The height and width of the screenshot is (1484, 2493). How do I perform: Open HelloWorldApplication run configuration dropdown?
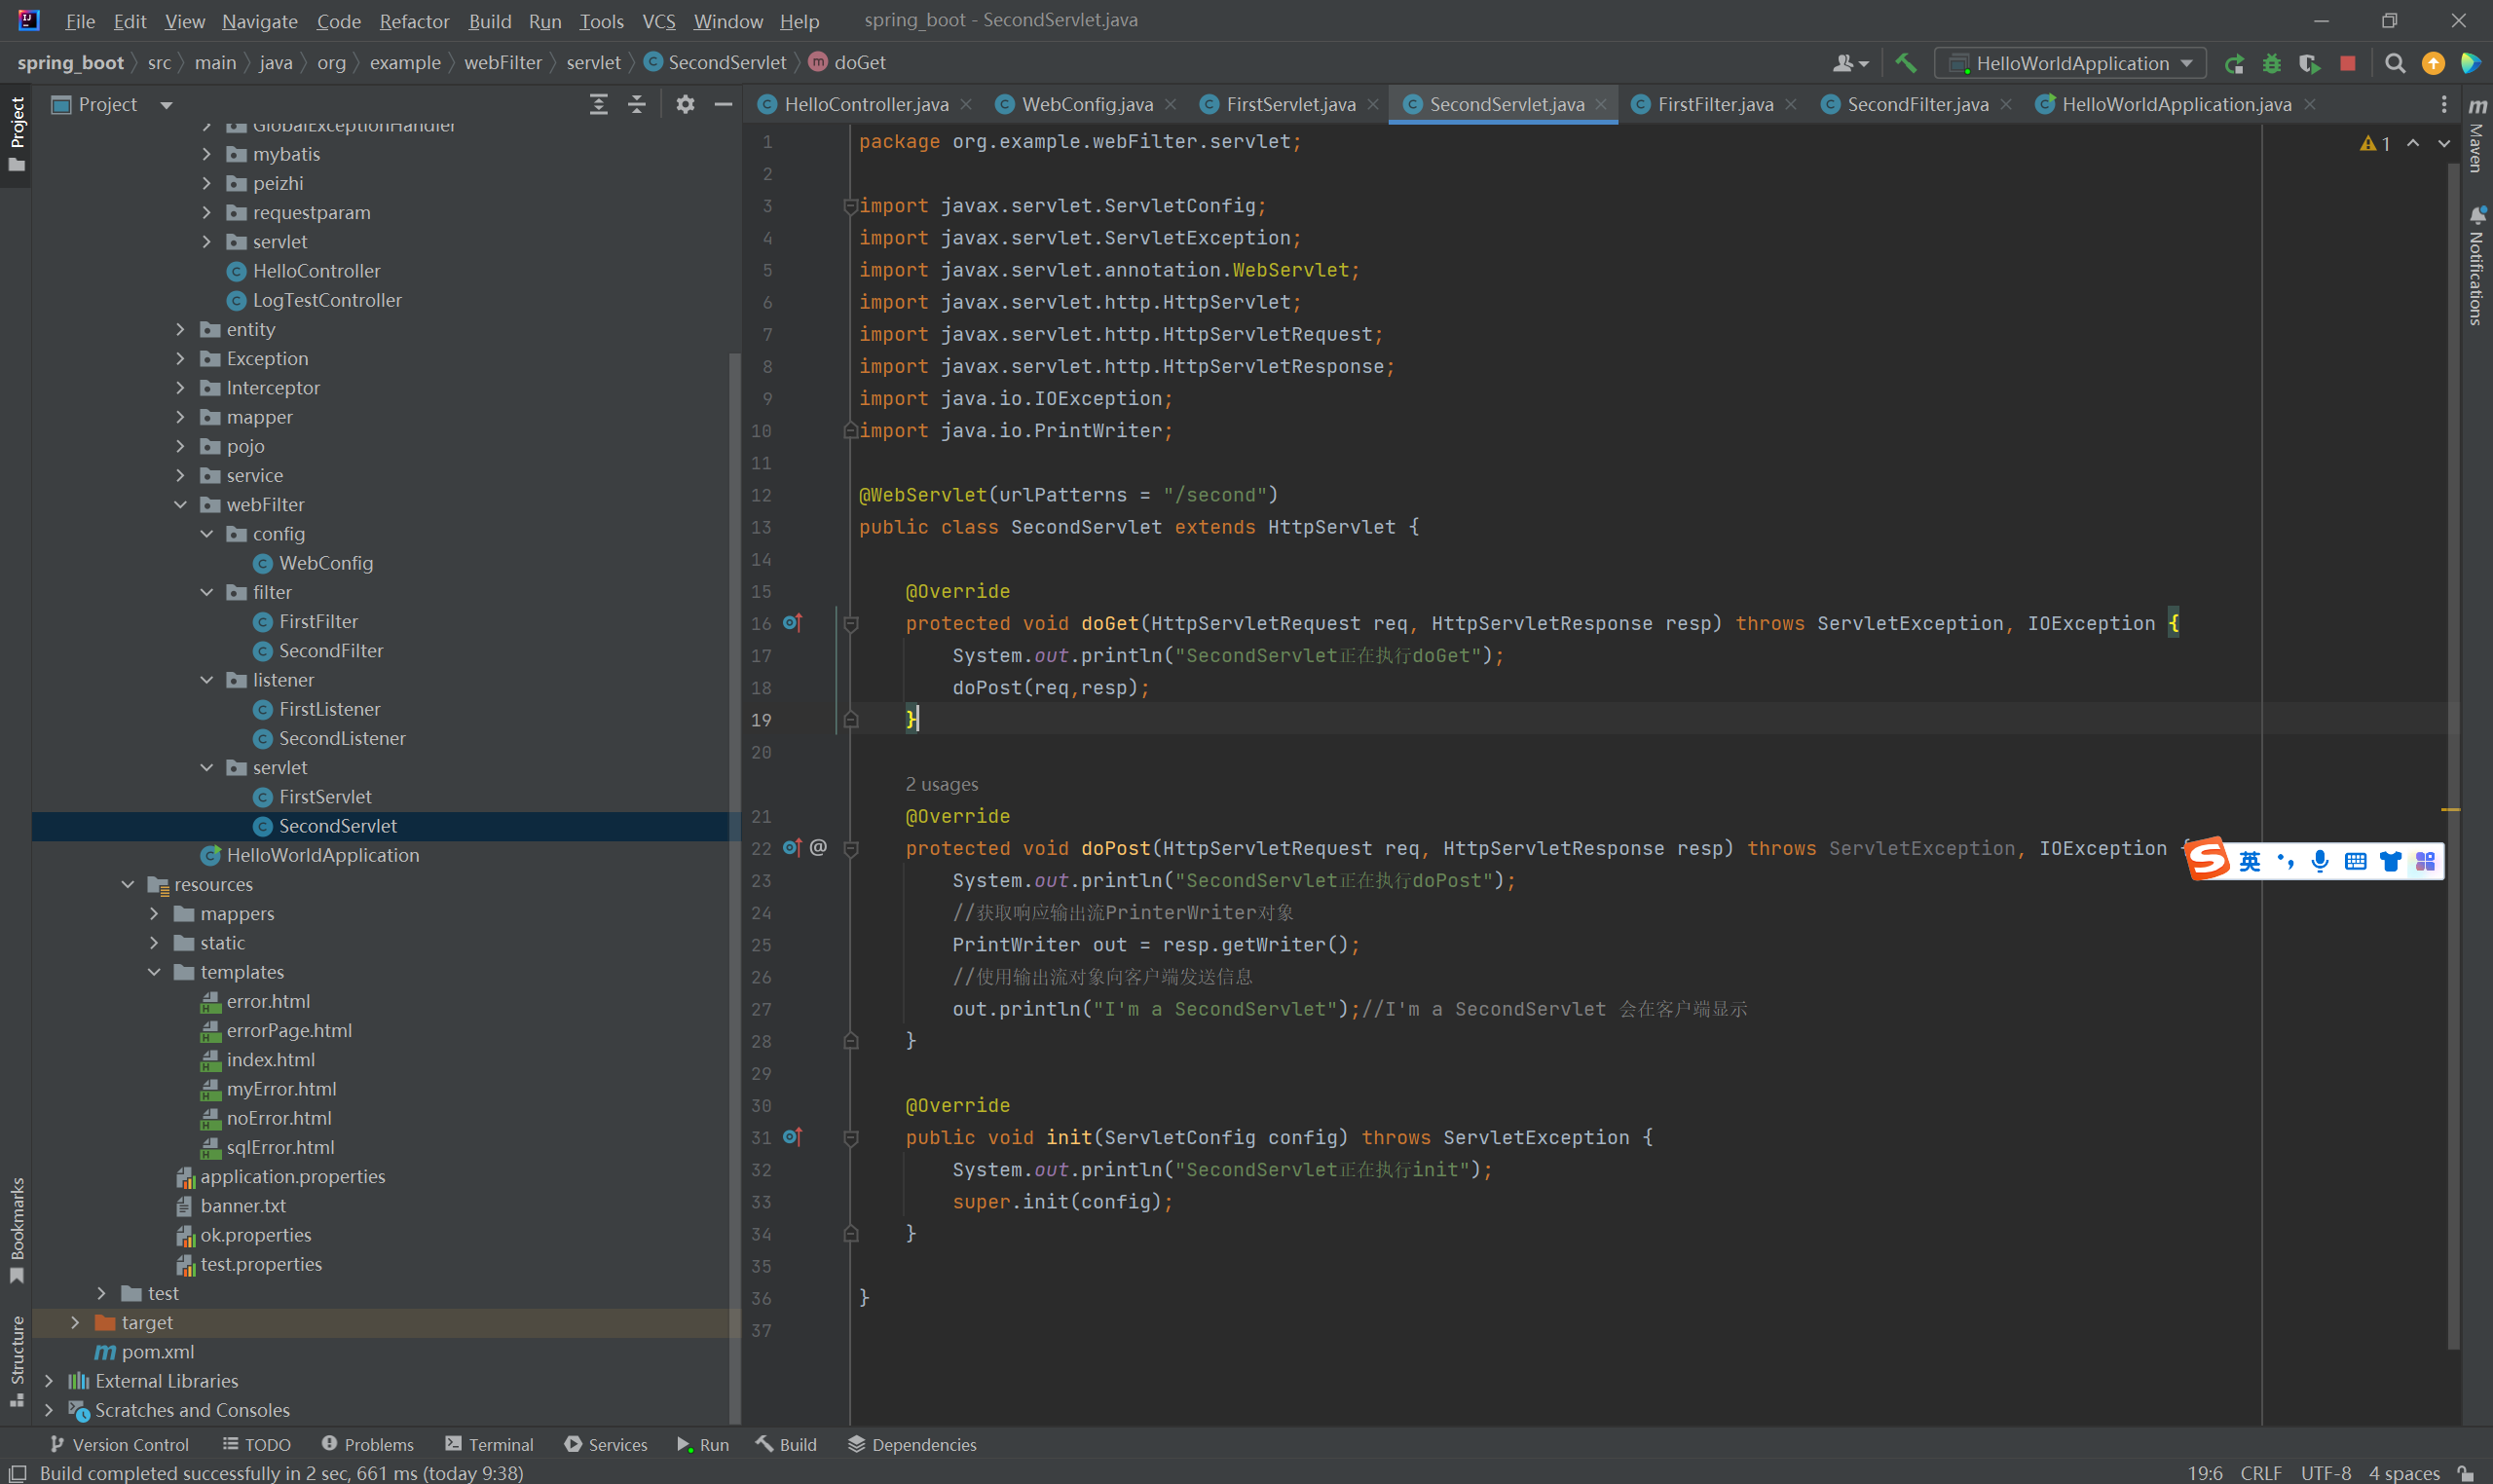click(x=2070, y=63)
